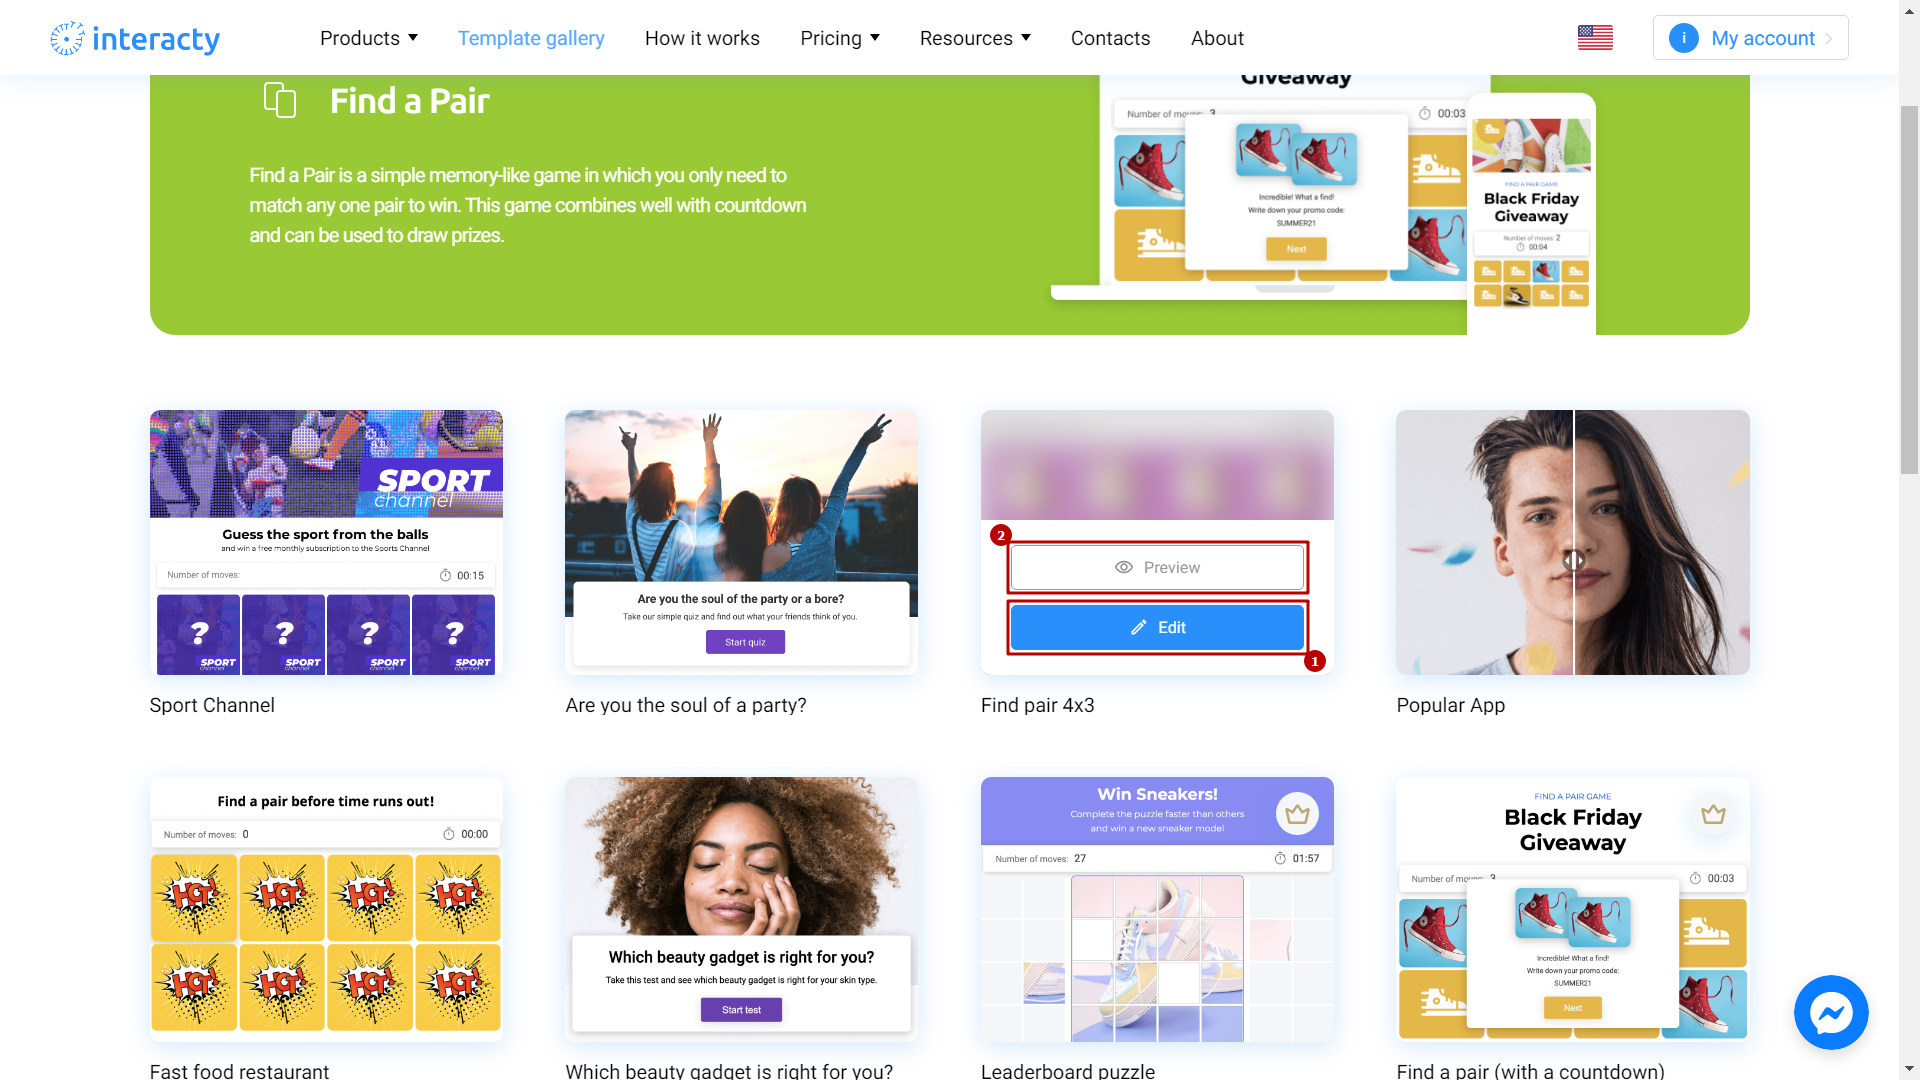Toggle visibility eye icon on Find pair 4x3
Viewport: 1920px width, 1080px height.
pos(1122,567)
